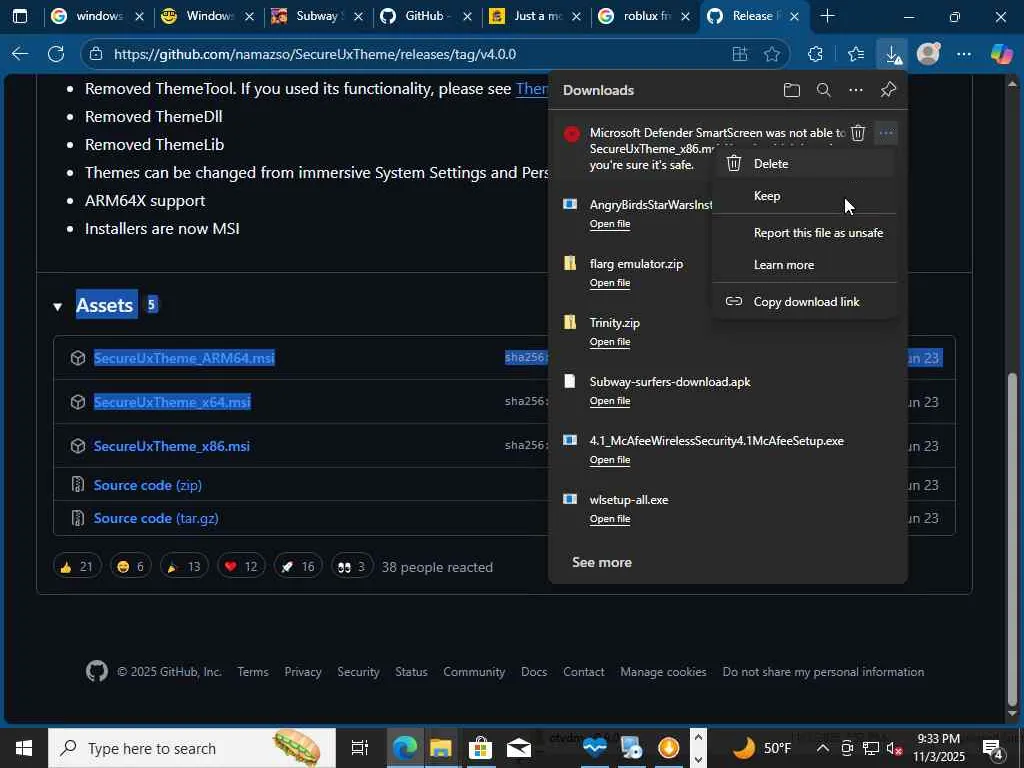The image size is (1024, 768).
Task: Click See more in Downloads
Action: pyautogui.click(x=601, y=562)
